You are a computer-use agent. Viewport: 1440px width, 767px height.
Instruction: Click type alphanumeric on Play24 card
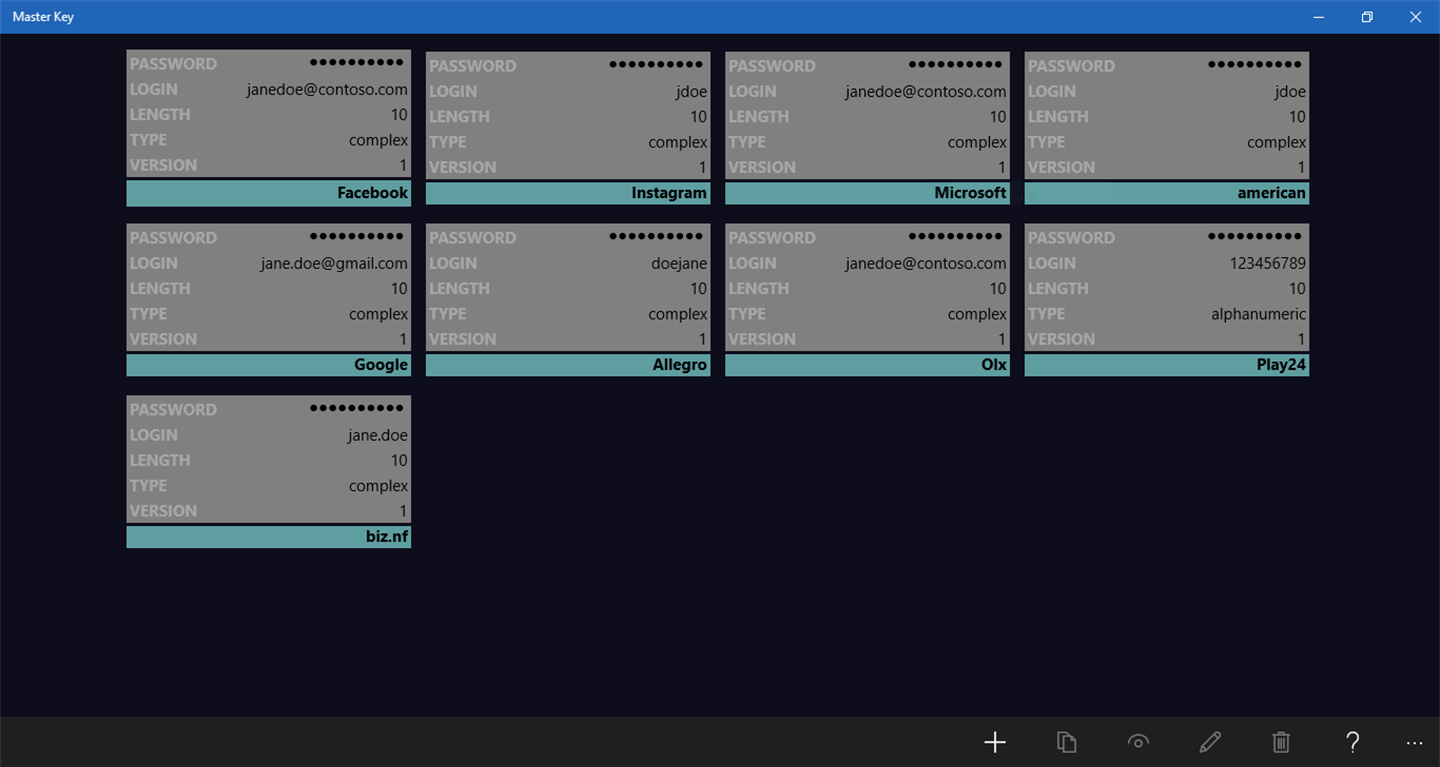[1258, 314]
